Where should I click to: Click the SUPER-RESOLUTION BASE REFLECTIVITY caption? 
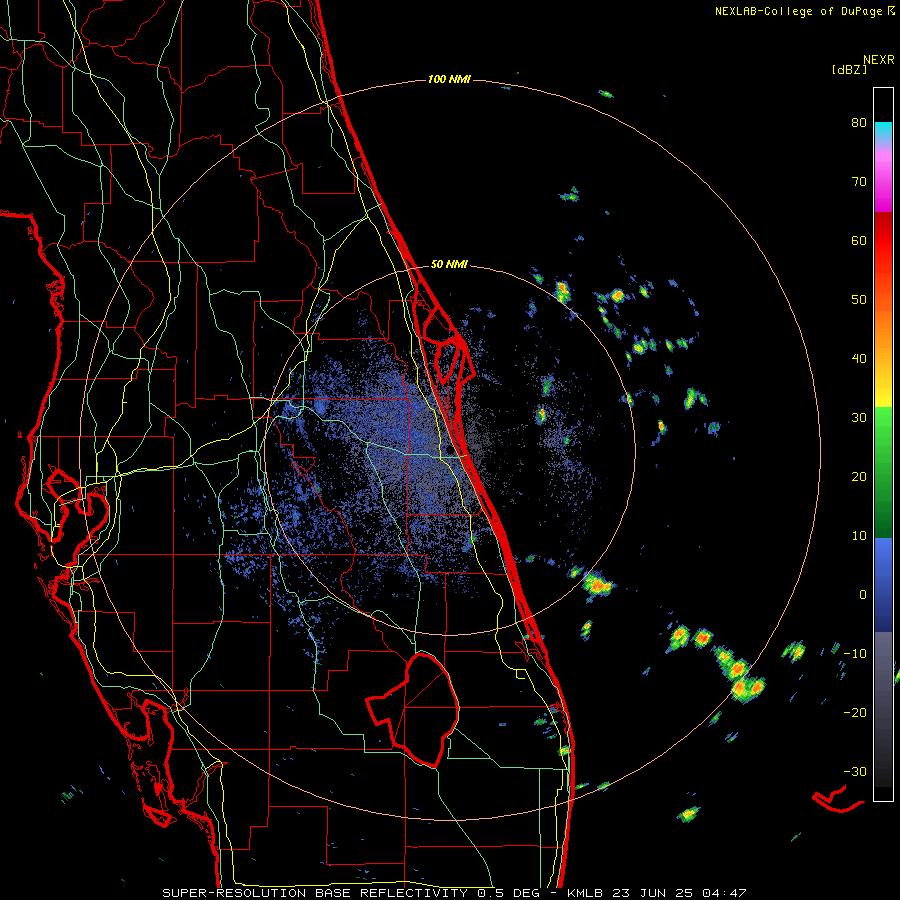pos(315,893)
